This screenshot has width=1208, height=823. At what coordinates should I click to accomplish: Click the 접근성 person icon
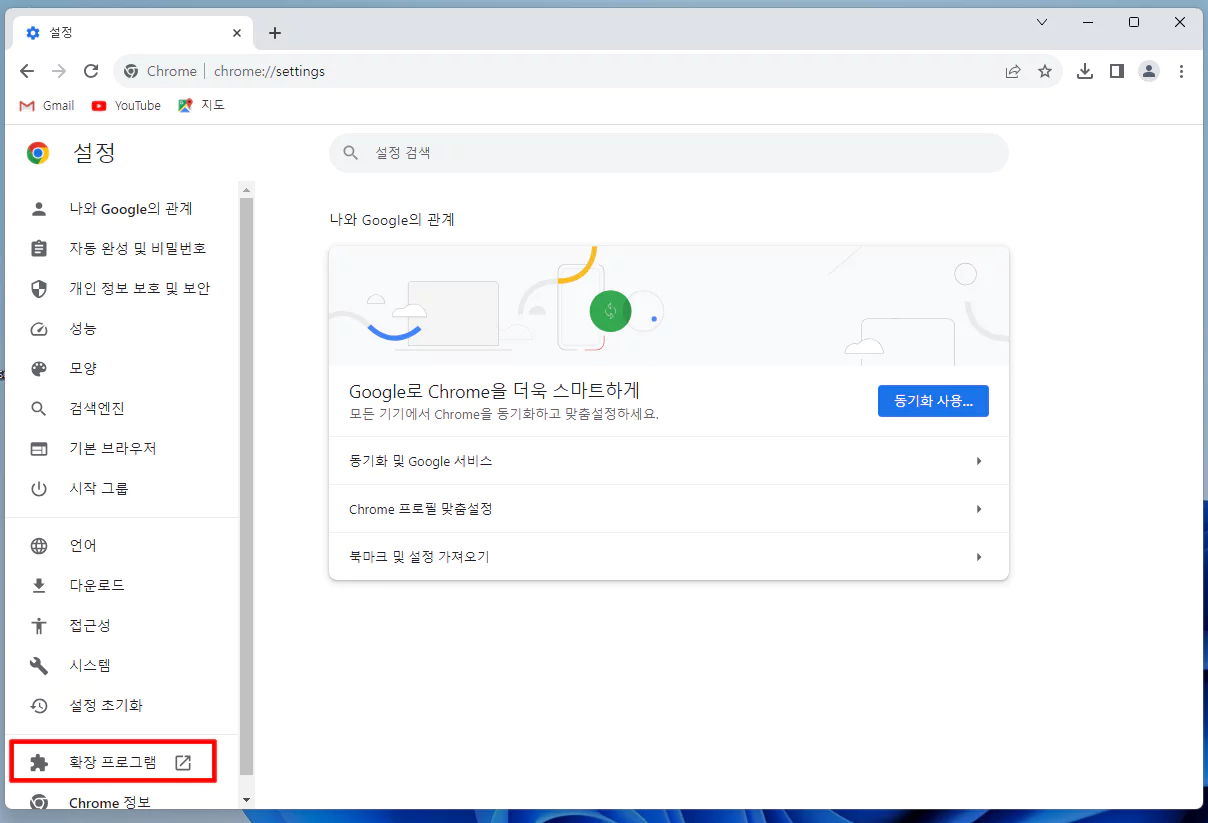point(39,625)
